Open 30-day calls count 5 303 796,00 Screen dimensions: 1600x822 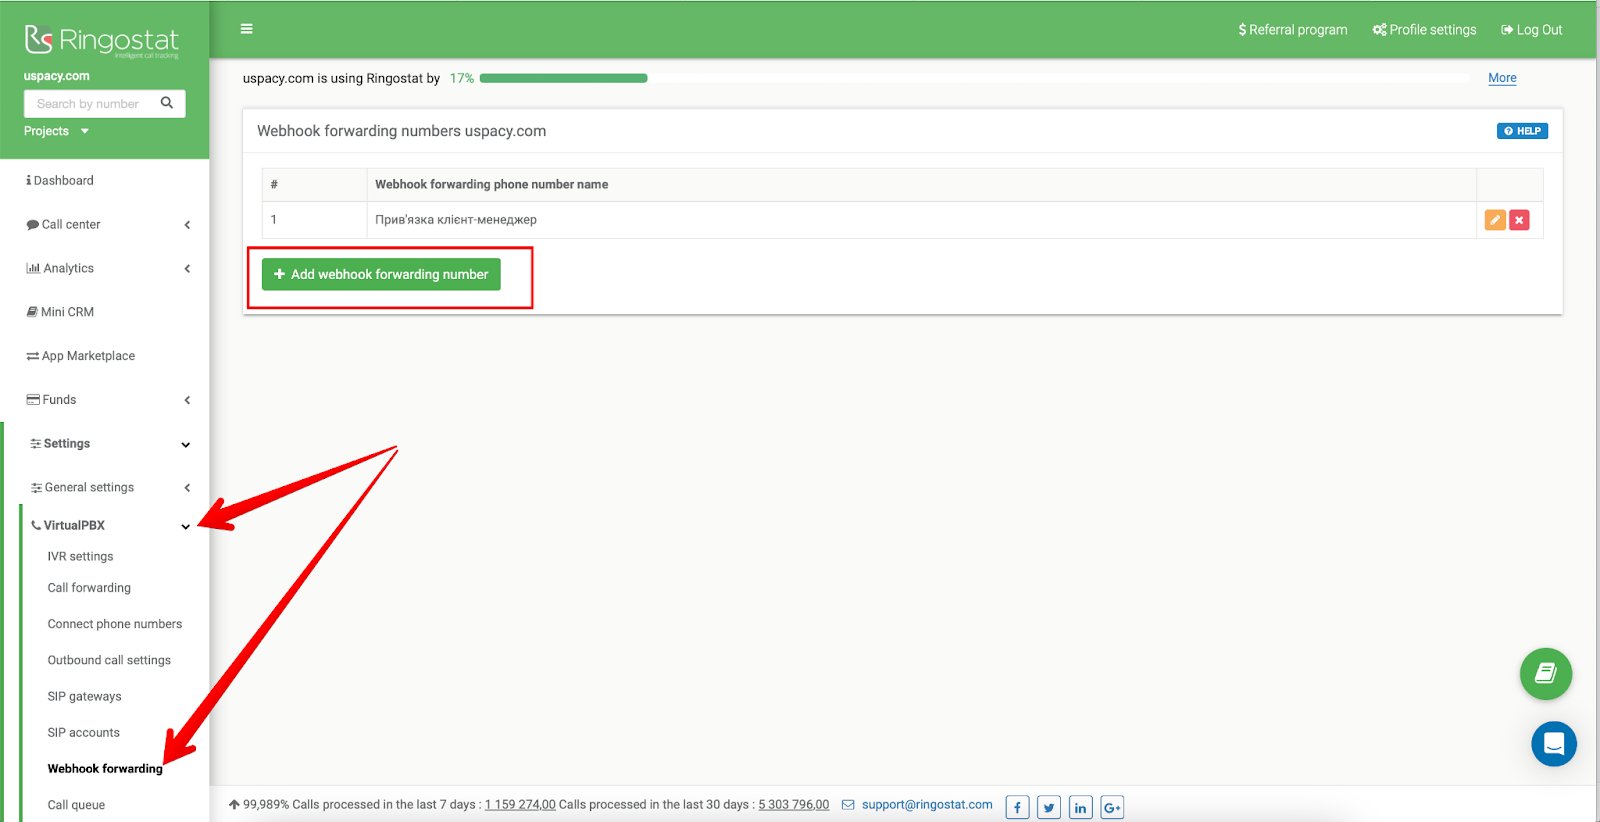coord(793,804)
